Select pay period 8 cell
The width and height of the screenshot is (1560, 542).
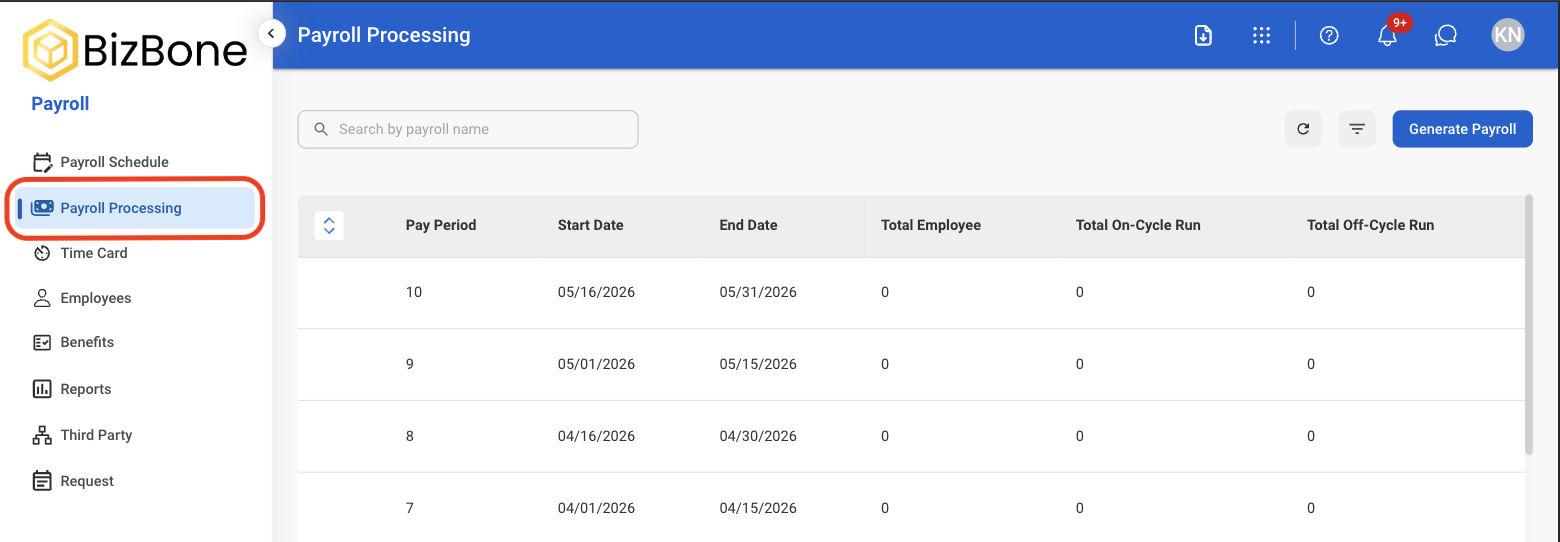coord(410,436)
